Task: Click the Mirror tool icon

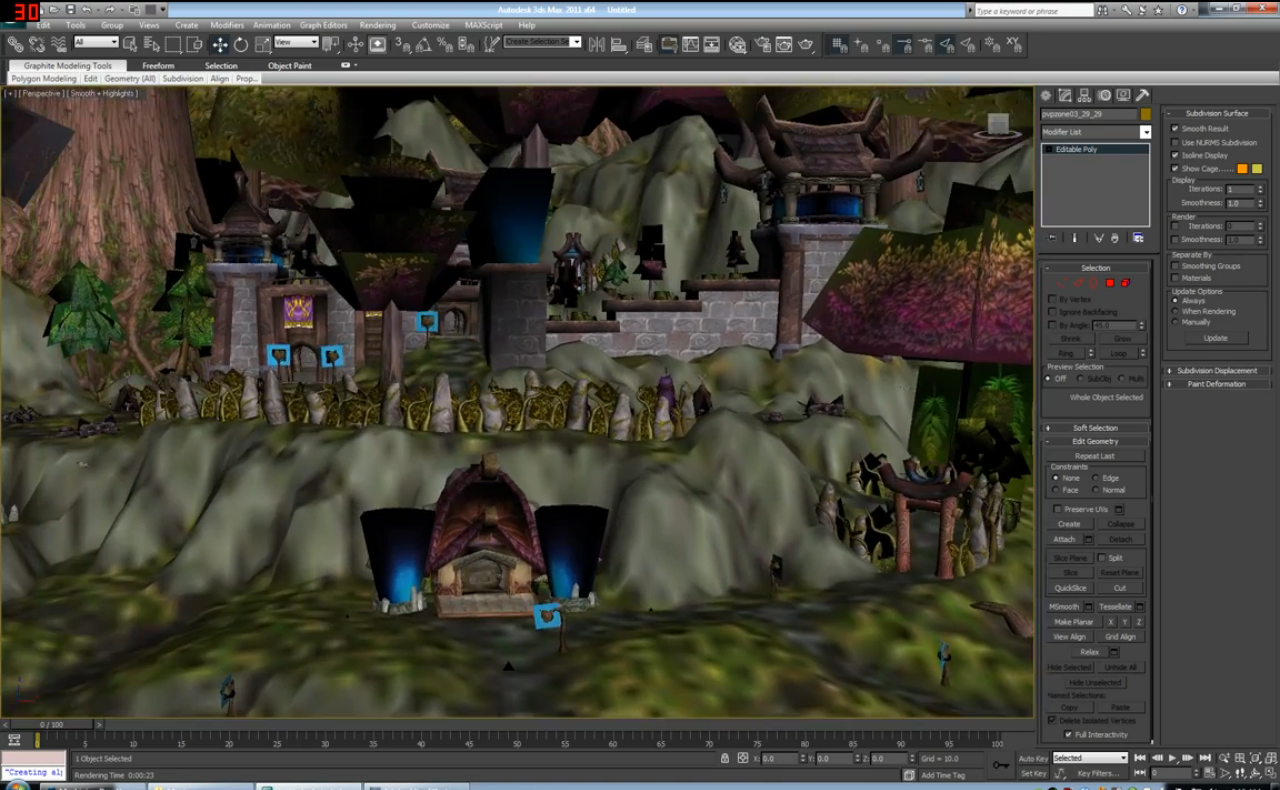Action: point(597,45)
